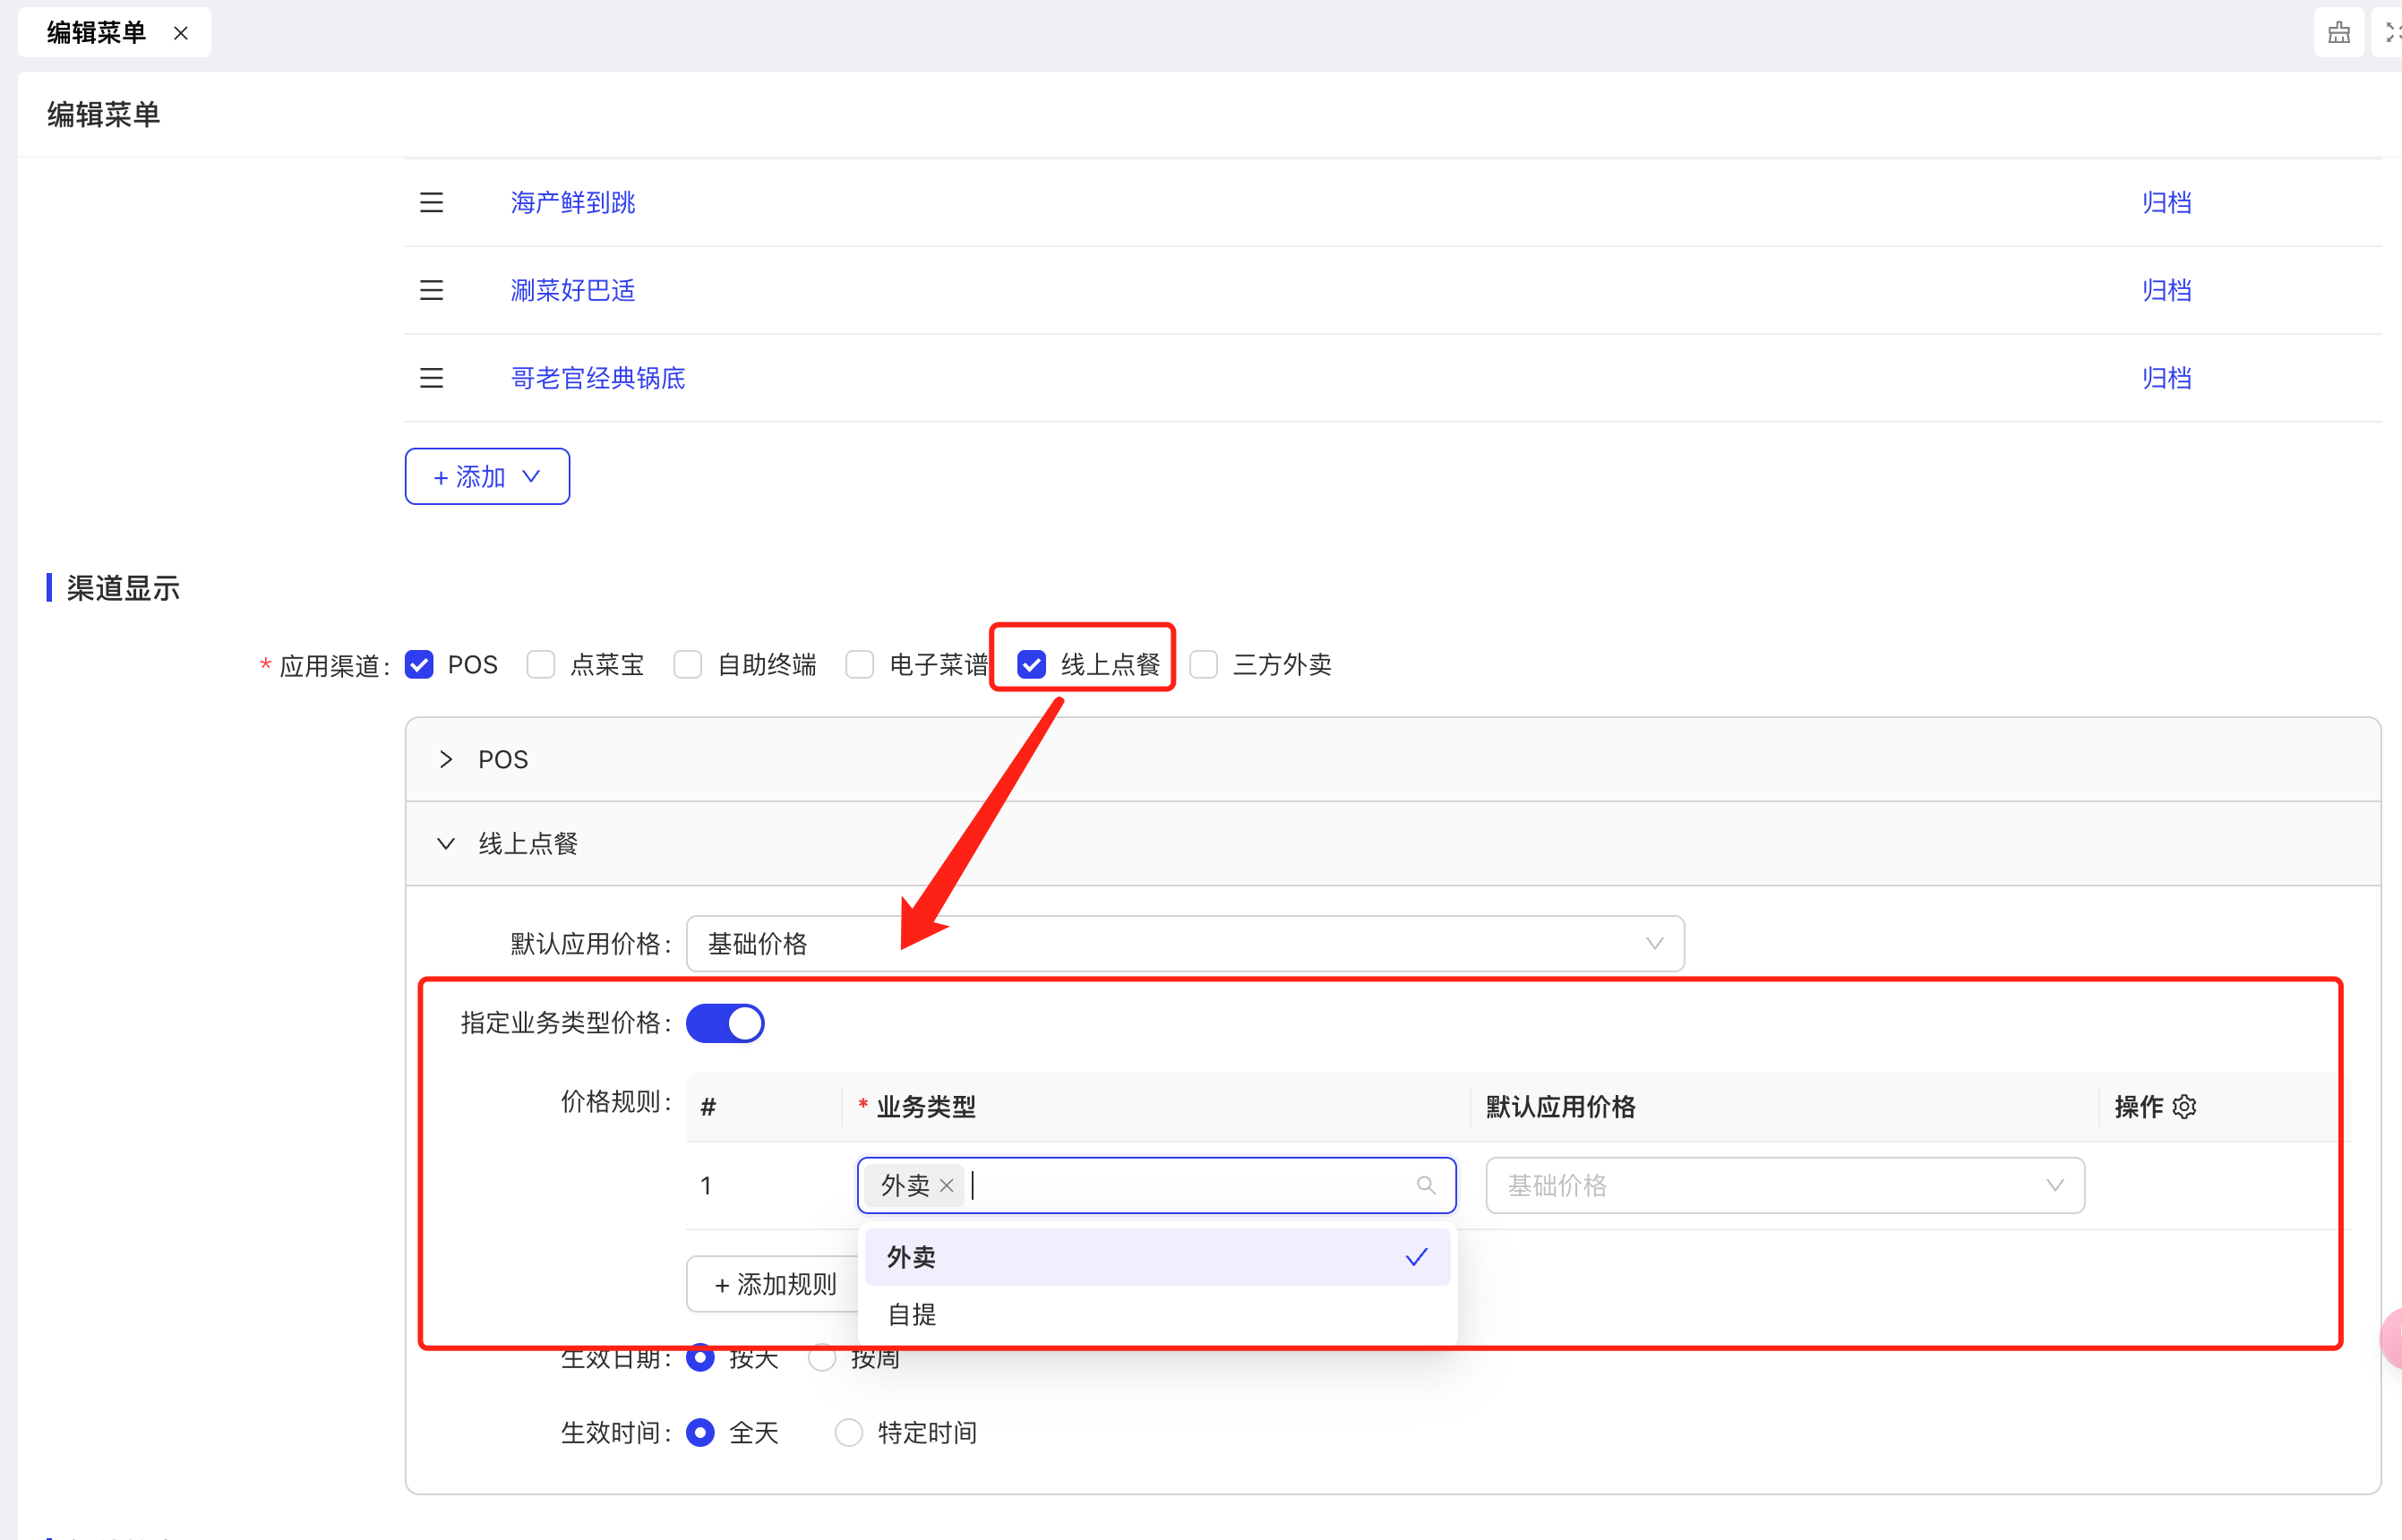This screenshot has width=2402, height=1540.
Task: Select 外卖 in the dropdown list
Action: 1157,1258
